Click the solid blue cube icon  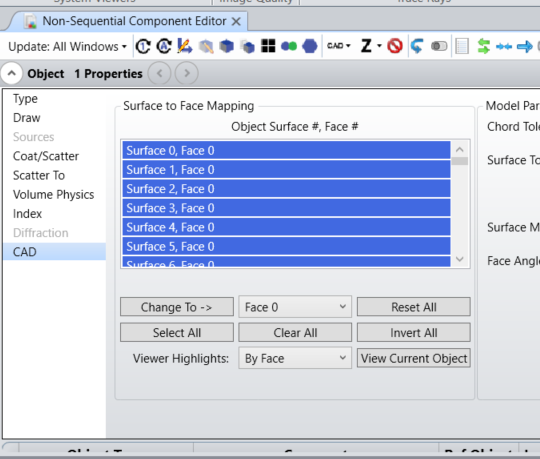227,46
